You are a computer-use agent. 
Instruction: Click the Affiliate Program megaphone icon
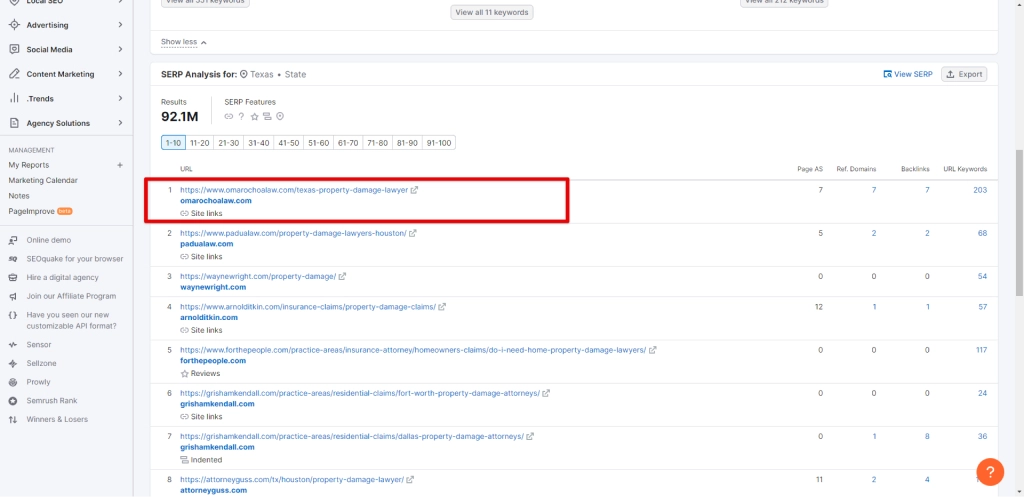pos(13,296)
